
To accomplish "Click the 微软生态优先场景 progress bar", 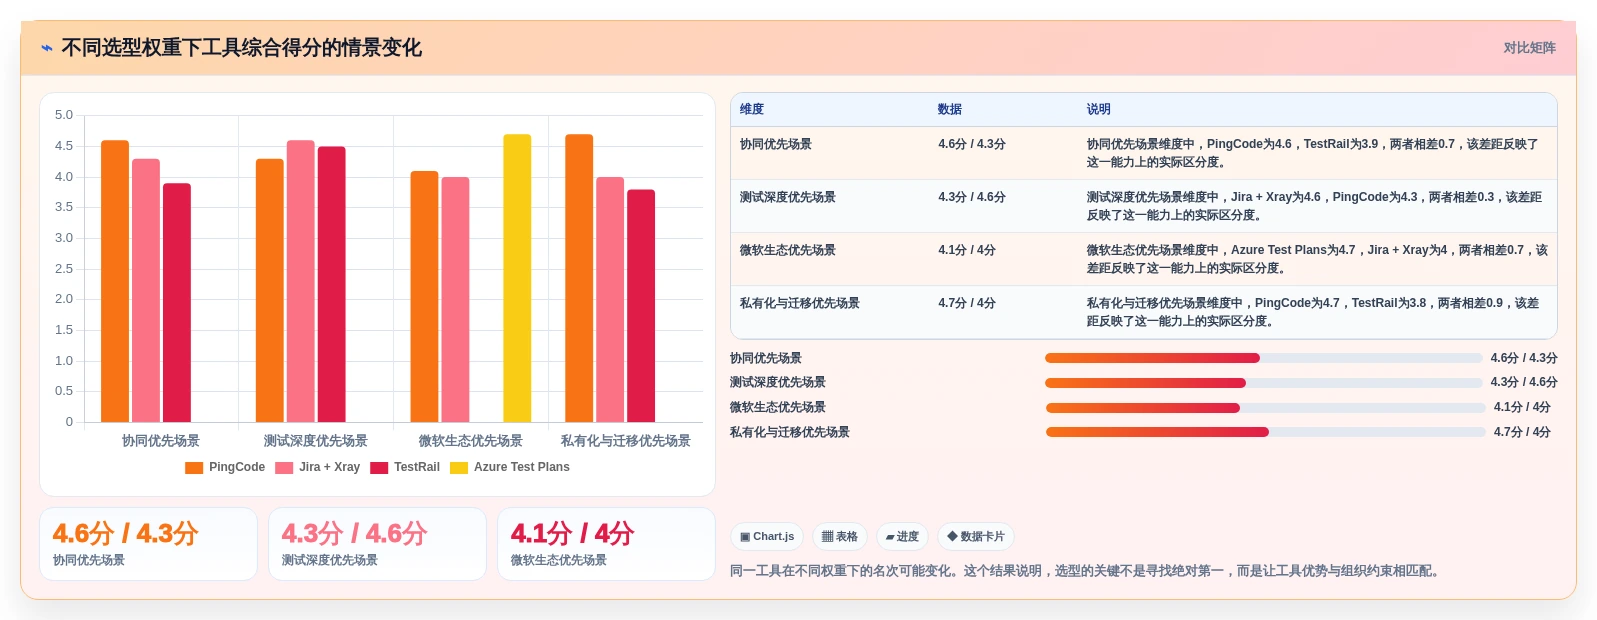I will click(x=1265, y=408).
